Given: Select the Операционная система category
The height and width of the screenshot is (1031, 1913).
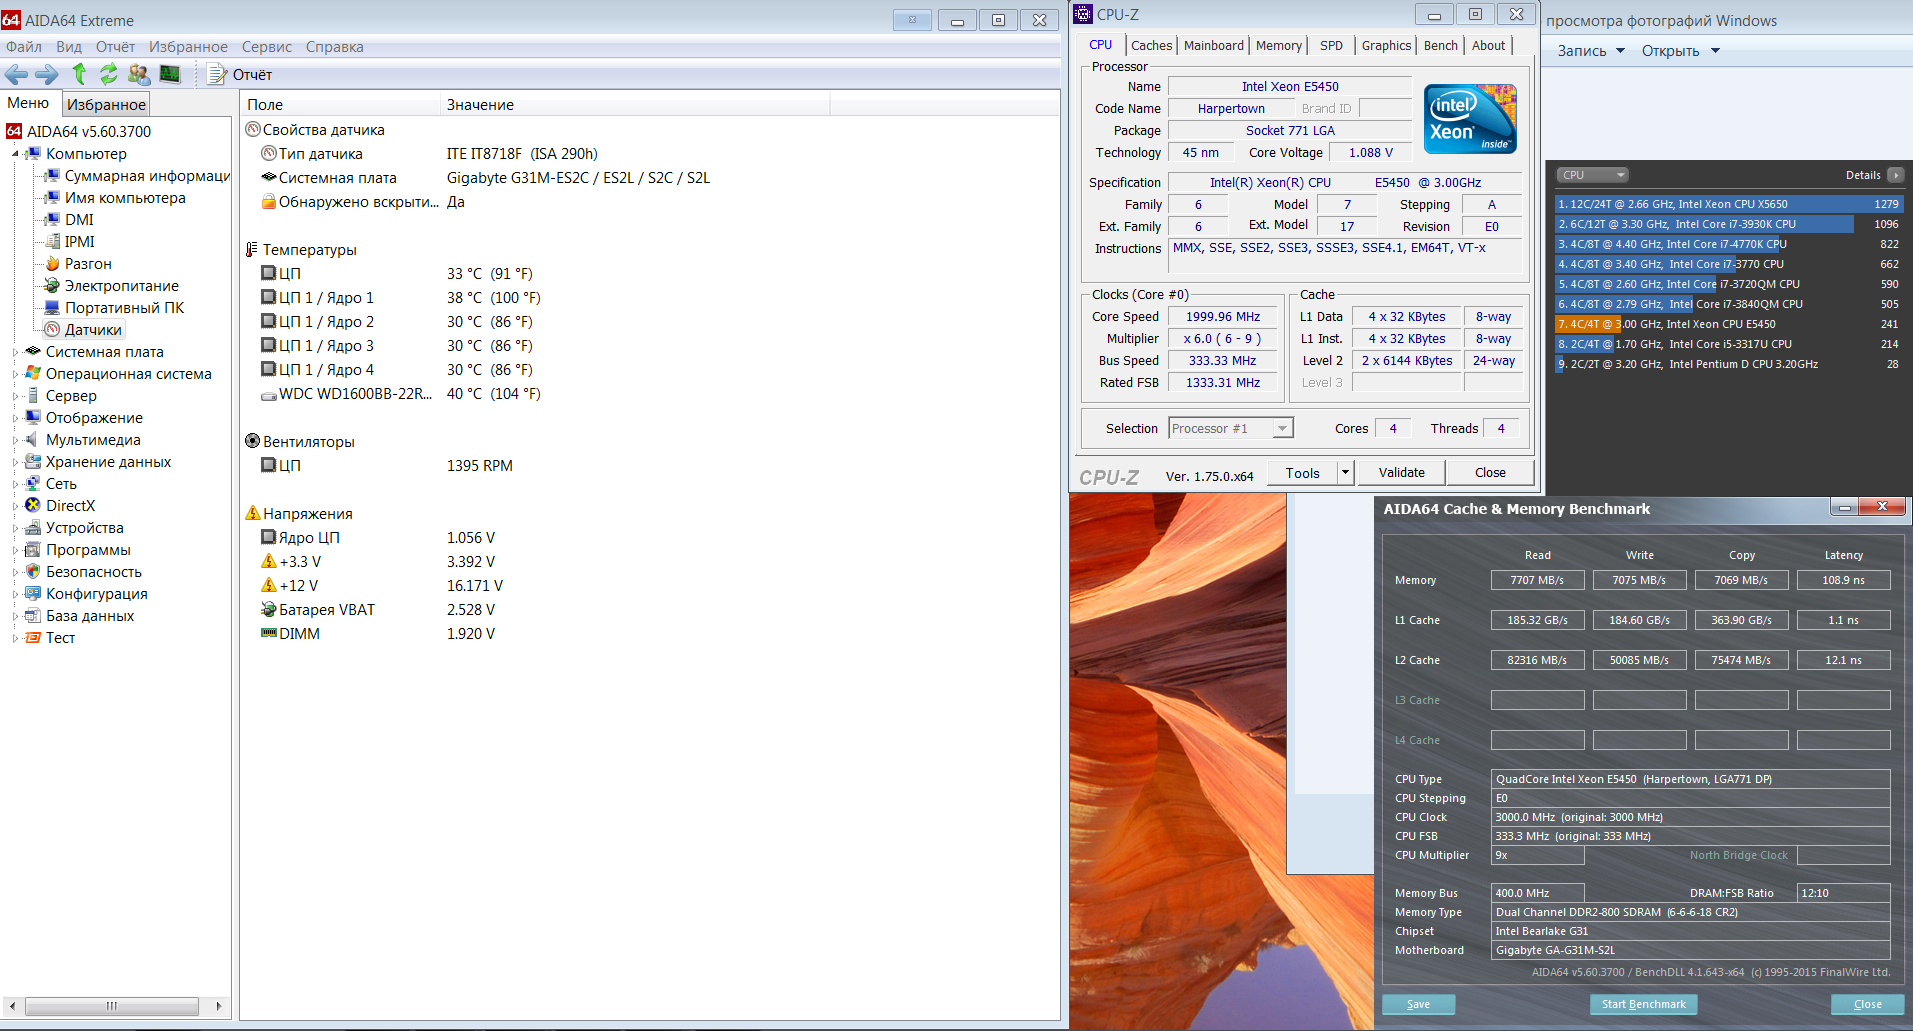Looking at the screenshot, I should click(x=128, y=374).
